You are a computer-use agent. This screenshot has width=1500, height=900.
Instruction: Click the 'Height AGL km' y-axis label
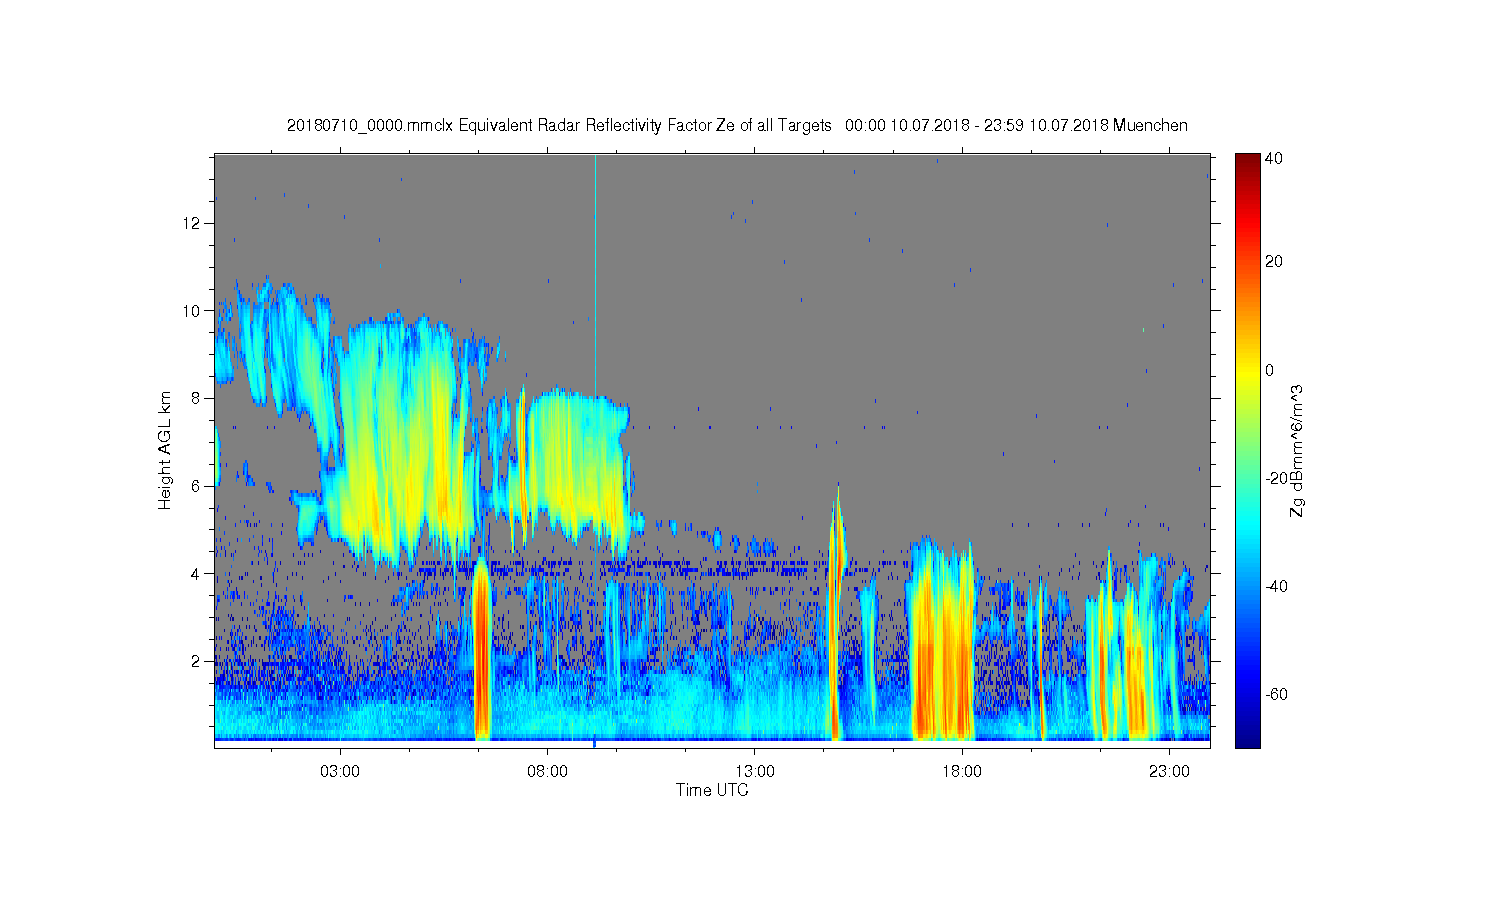(x=164, y=450)
